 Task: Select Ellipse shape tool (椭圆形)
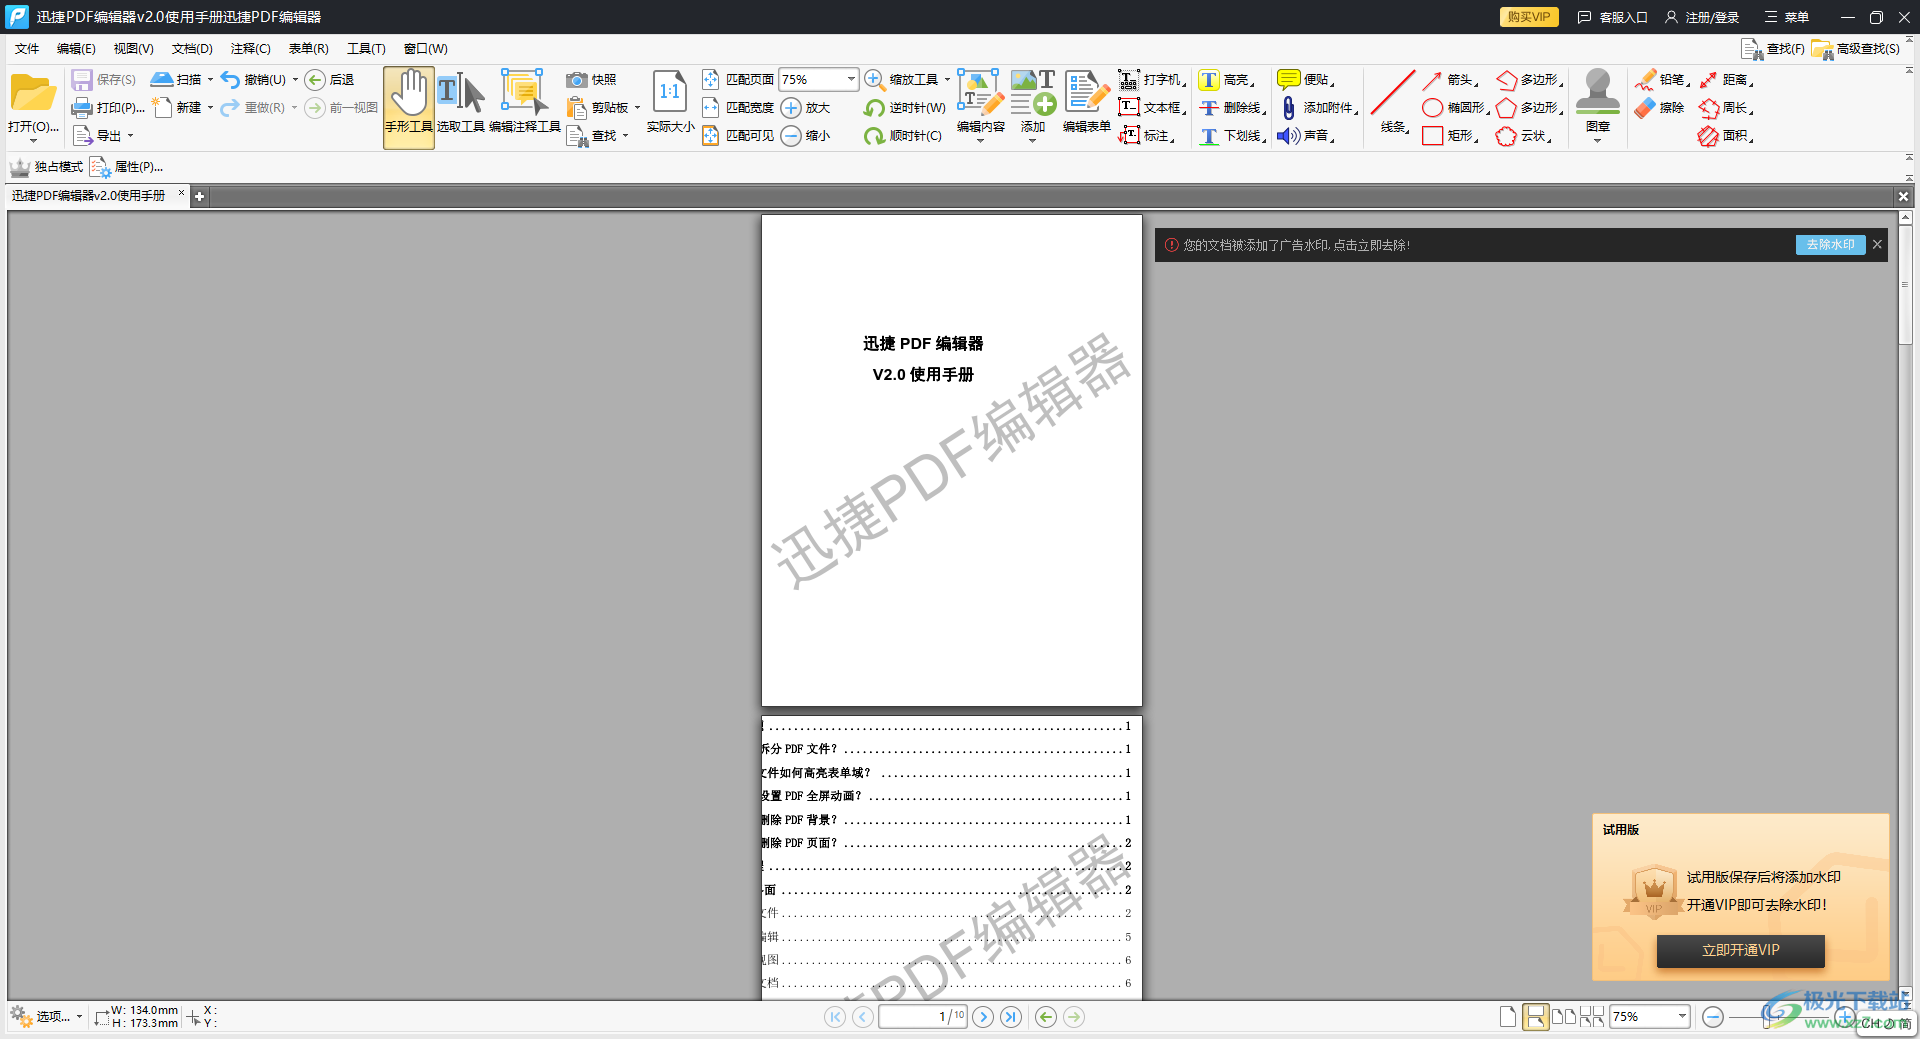(1453, 108)
